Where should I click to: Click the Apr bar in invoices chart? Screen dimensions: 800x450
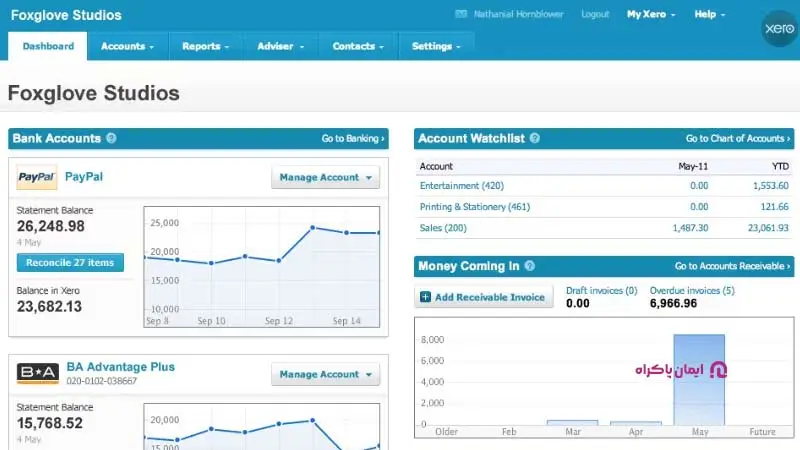636,423
